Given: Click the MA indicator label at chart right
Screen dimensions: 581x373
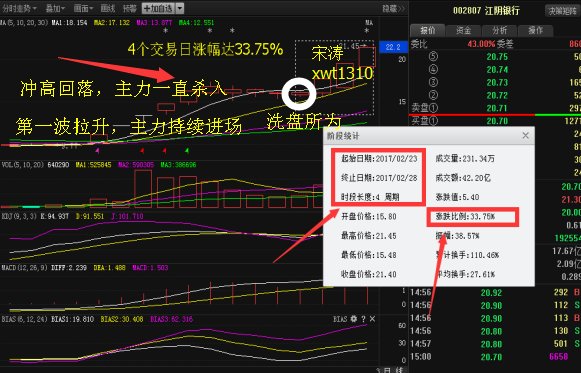Looking at the screenshot, I should coord(369,23).
